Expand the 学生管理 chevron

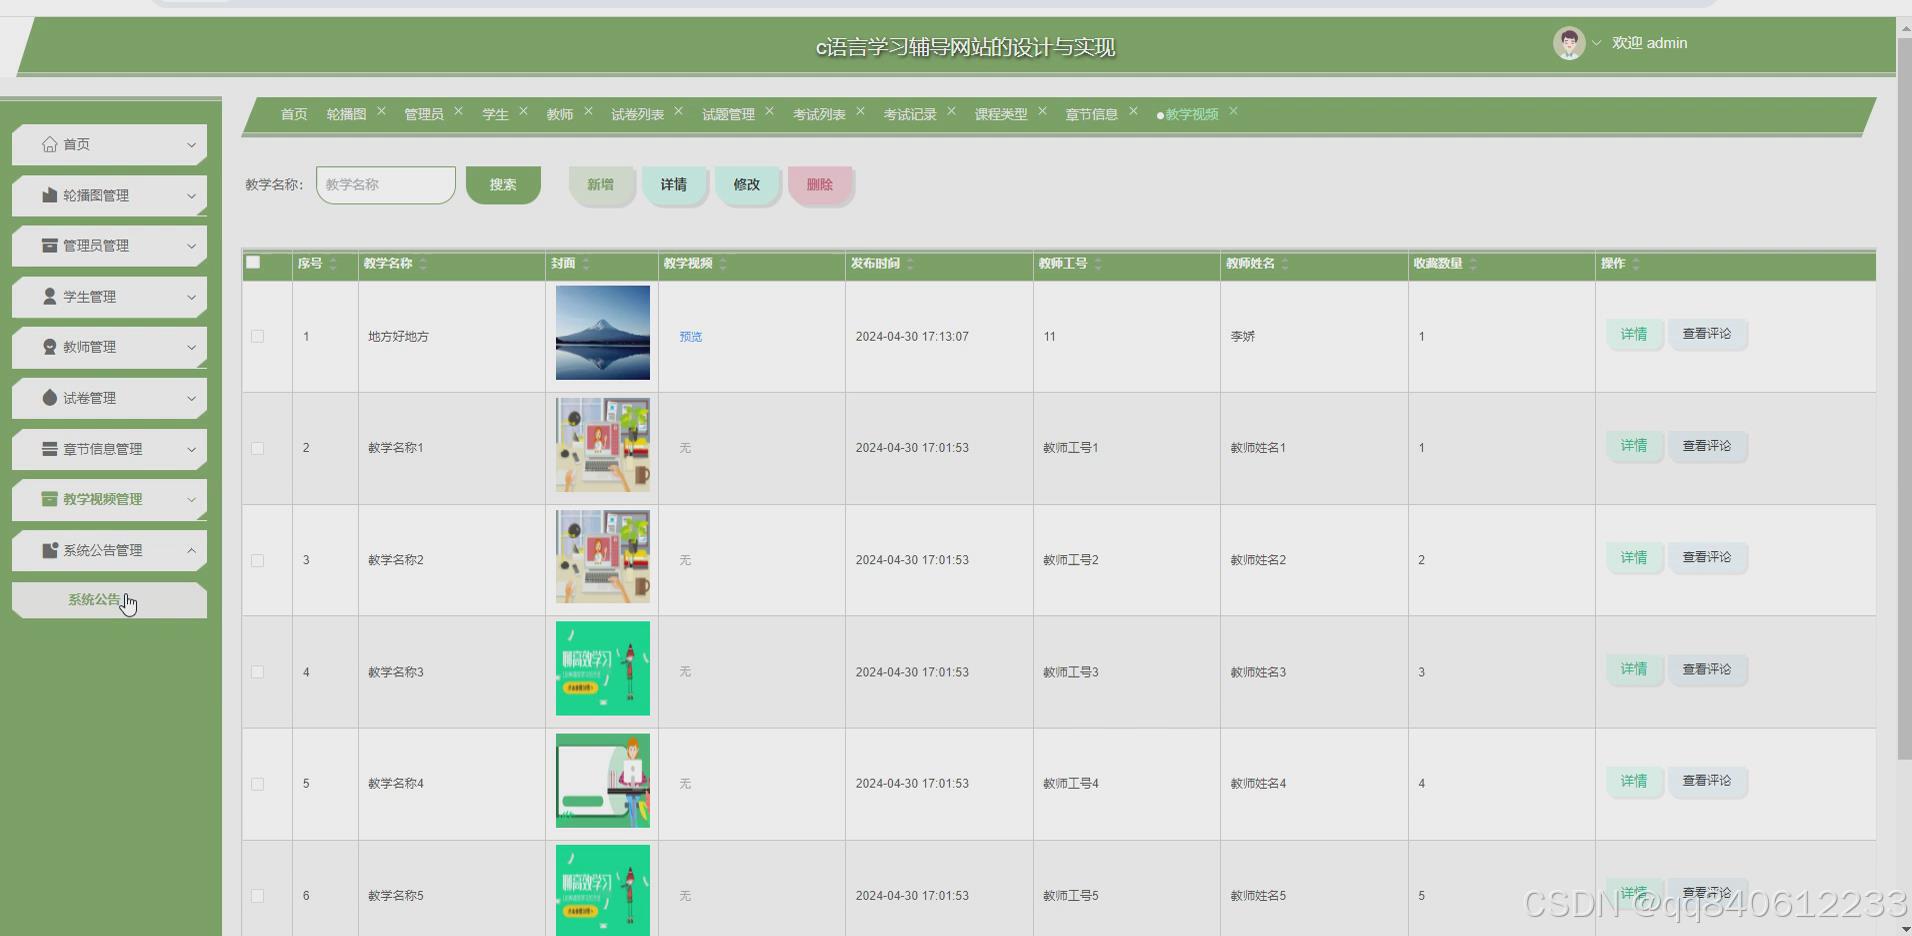192,296
